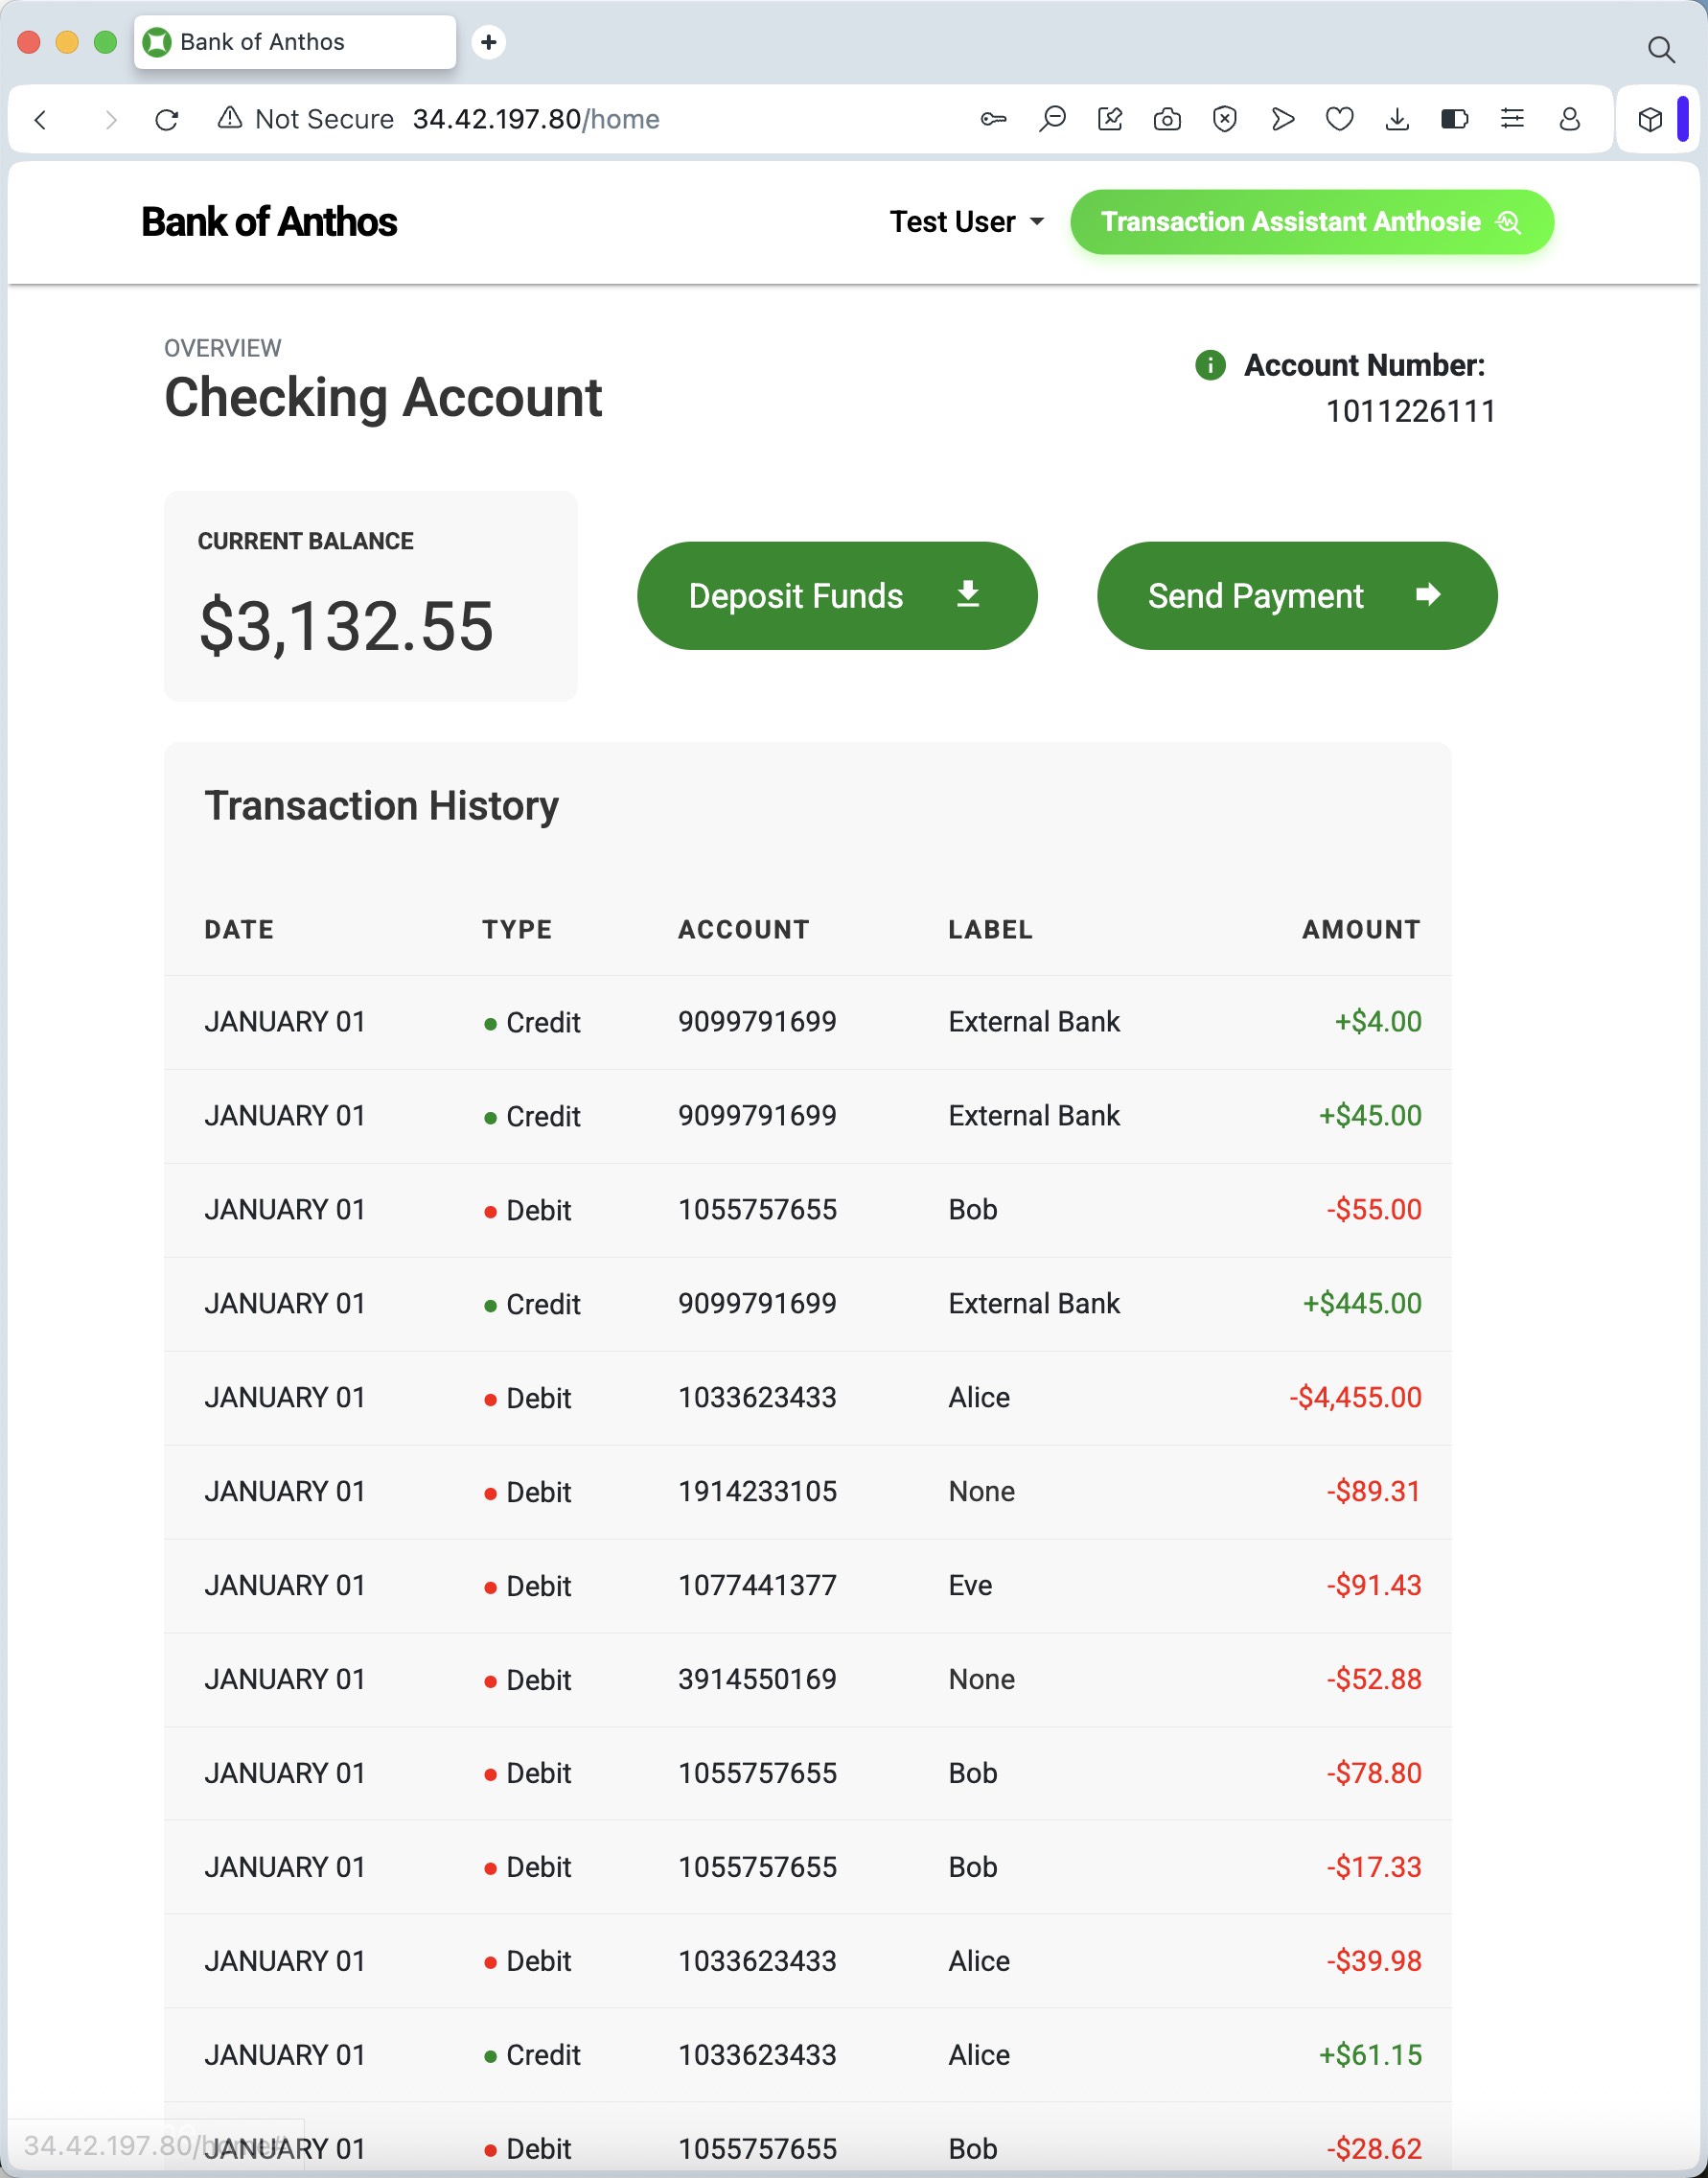Click the extensions cube icon

[1650, 120]
